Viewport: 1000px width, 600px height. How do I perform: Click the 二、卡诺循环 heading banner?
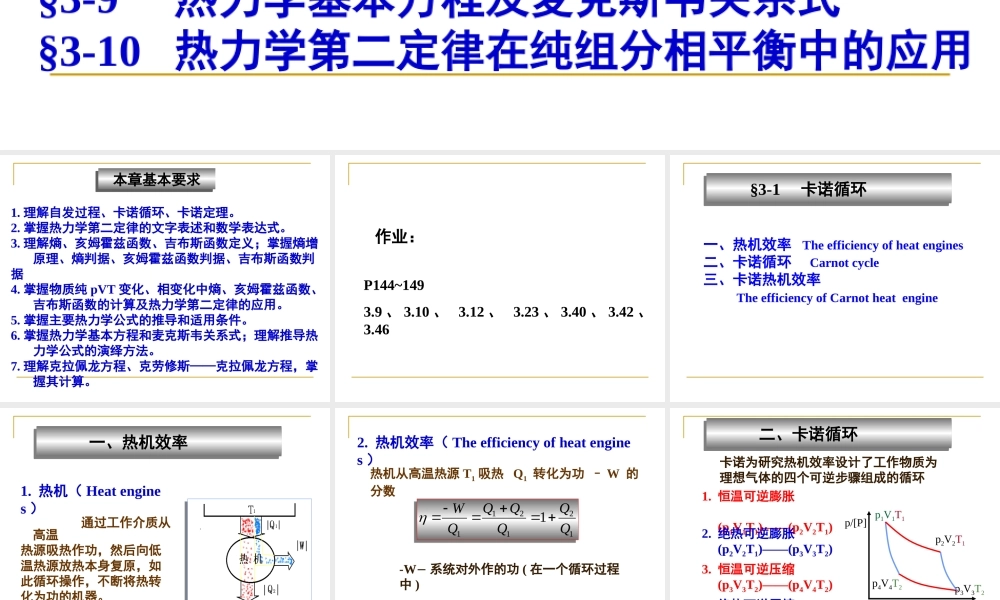[827, 434]
